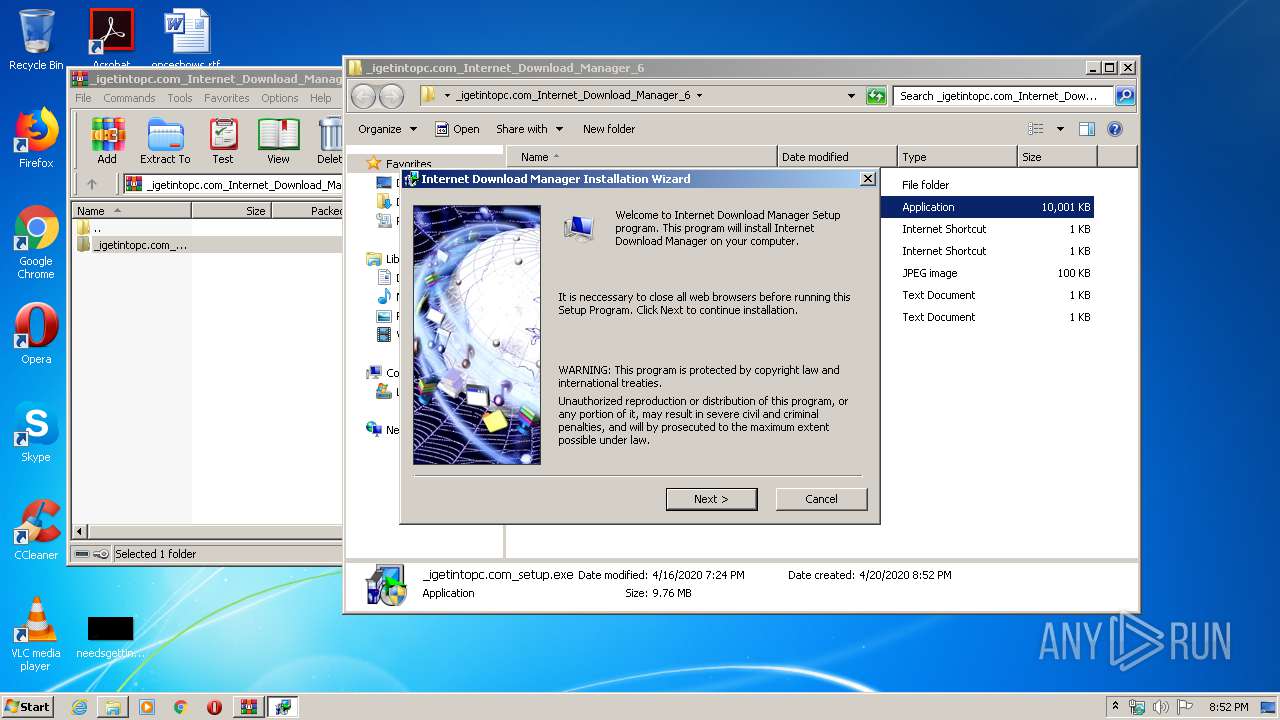Open the WinRAR File menu
The image size is (1280, 720).
(x=83, y=98)
